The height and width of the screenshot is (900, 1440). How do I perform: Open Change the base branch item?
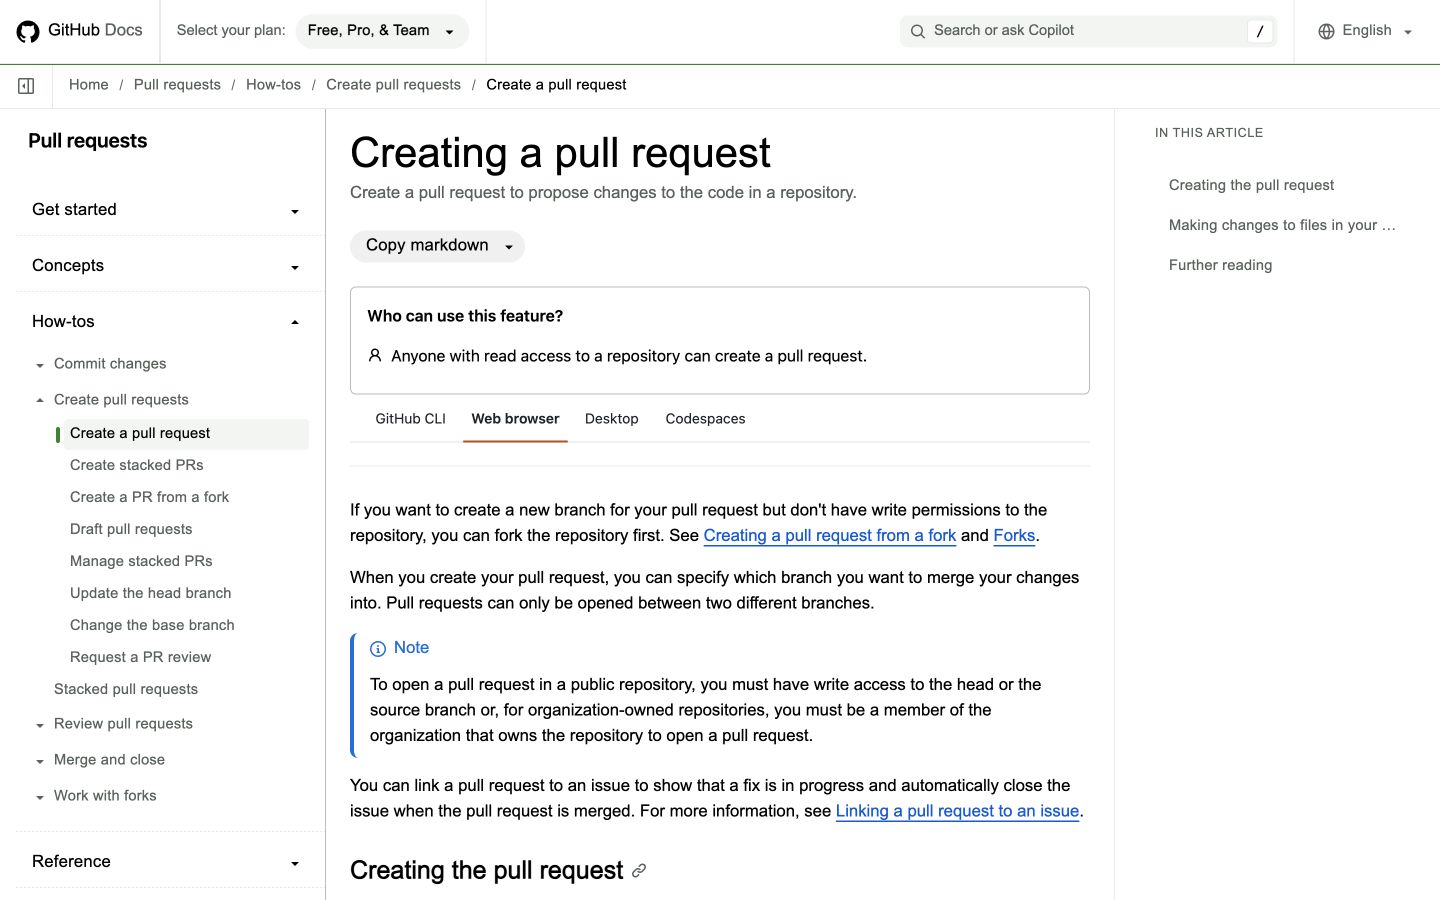pos(152,625)
